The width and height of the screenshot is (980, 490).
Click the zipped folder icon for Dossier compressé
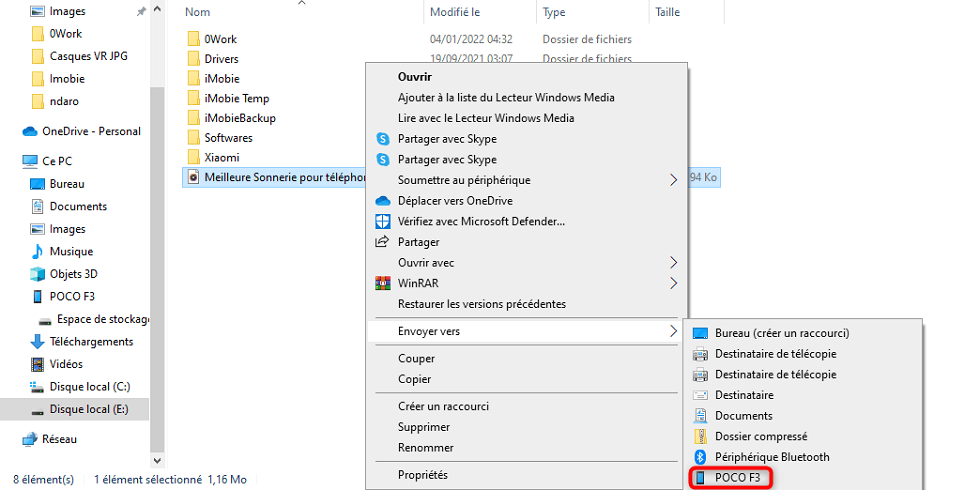pos(701,436)
